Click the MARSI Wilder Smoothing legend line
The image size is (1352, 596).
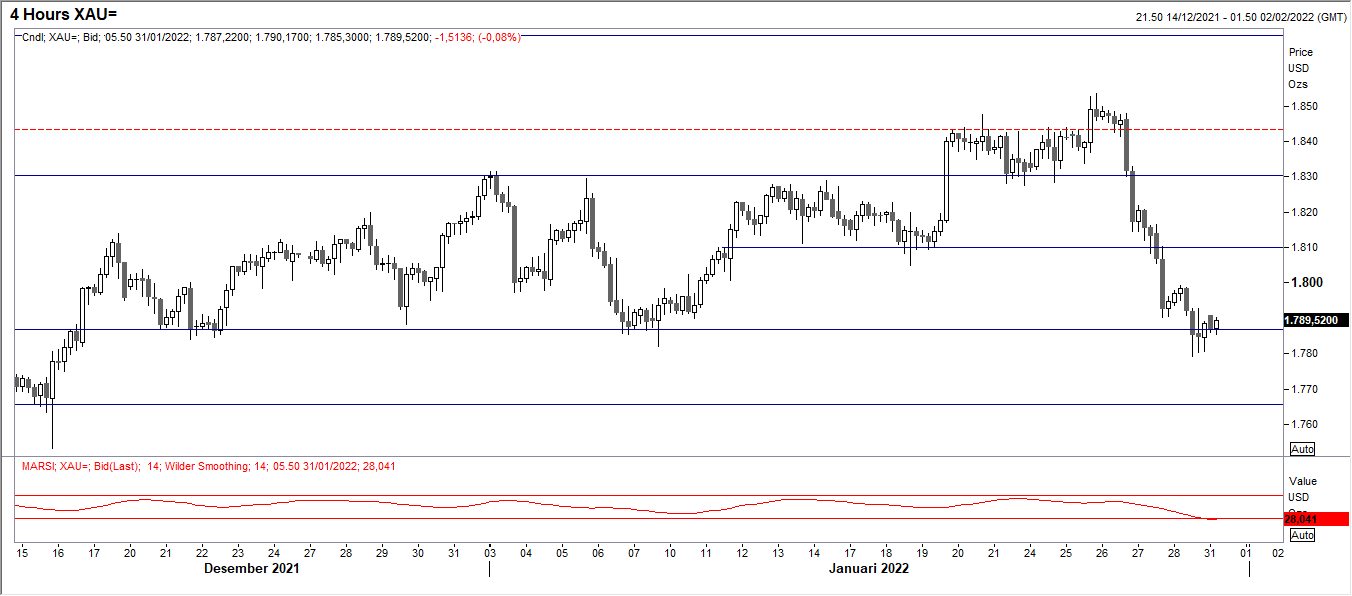coord(209,466)
